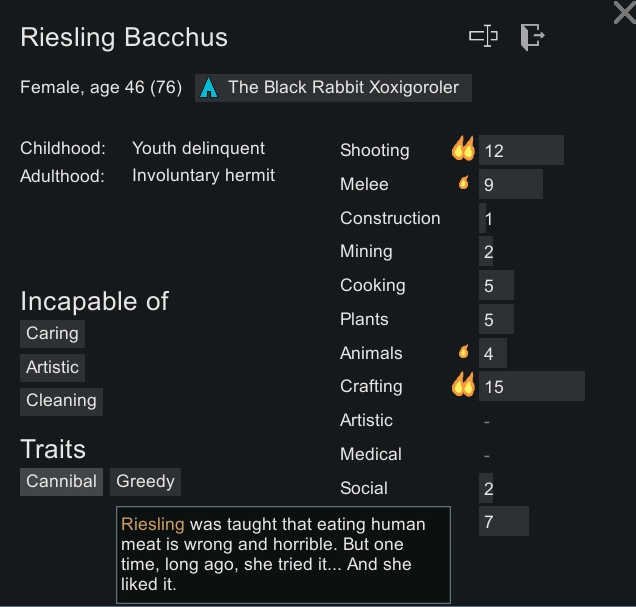Click the Caring incapability tag
Screen dimensions: 636x607
(52, 334)
